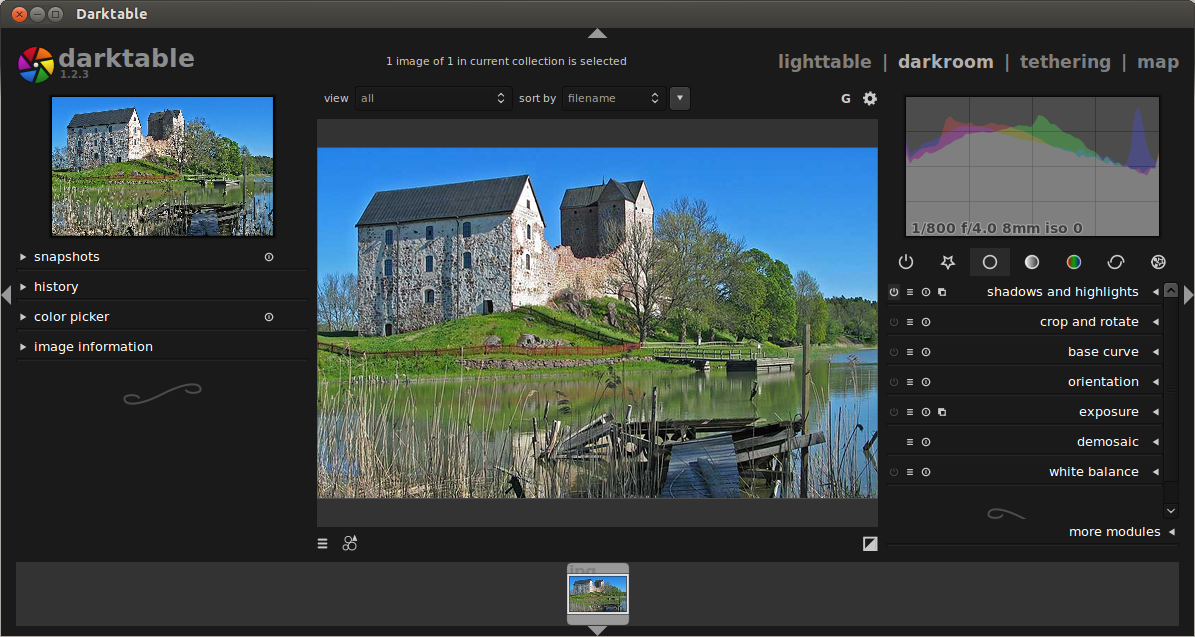This screenshot has height=637, width=1195.
Task: Switch to the lighttable view
Action: [824, 62]
